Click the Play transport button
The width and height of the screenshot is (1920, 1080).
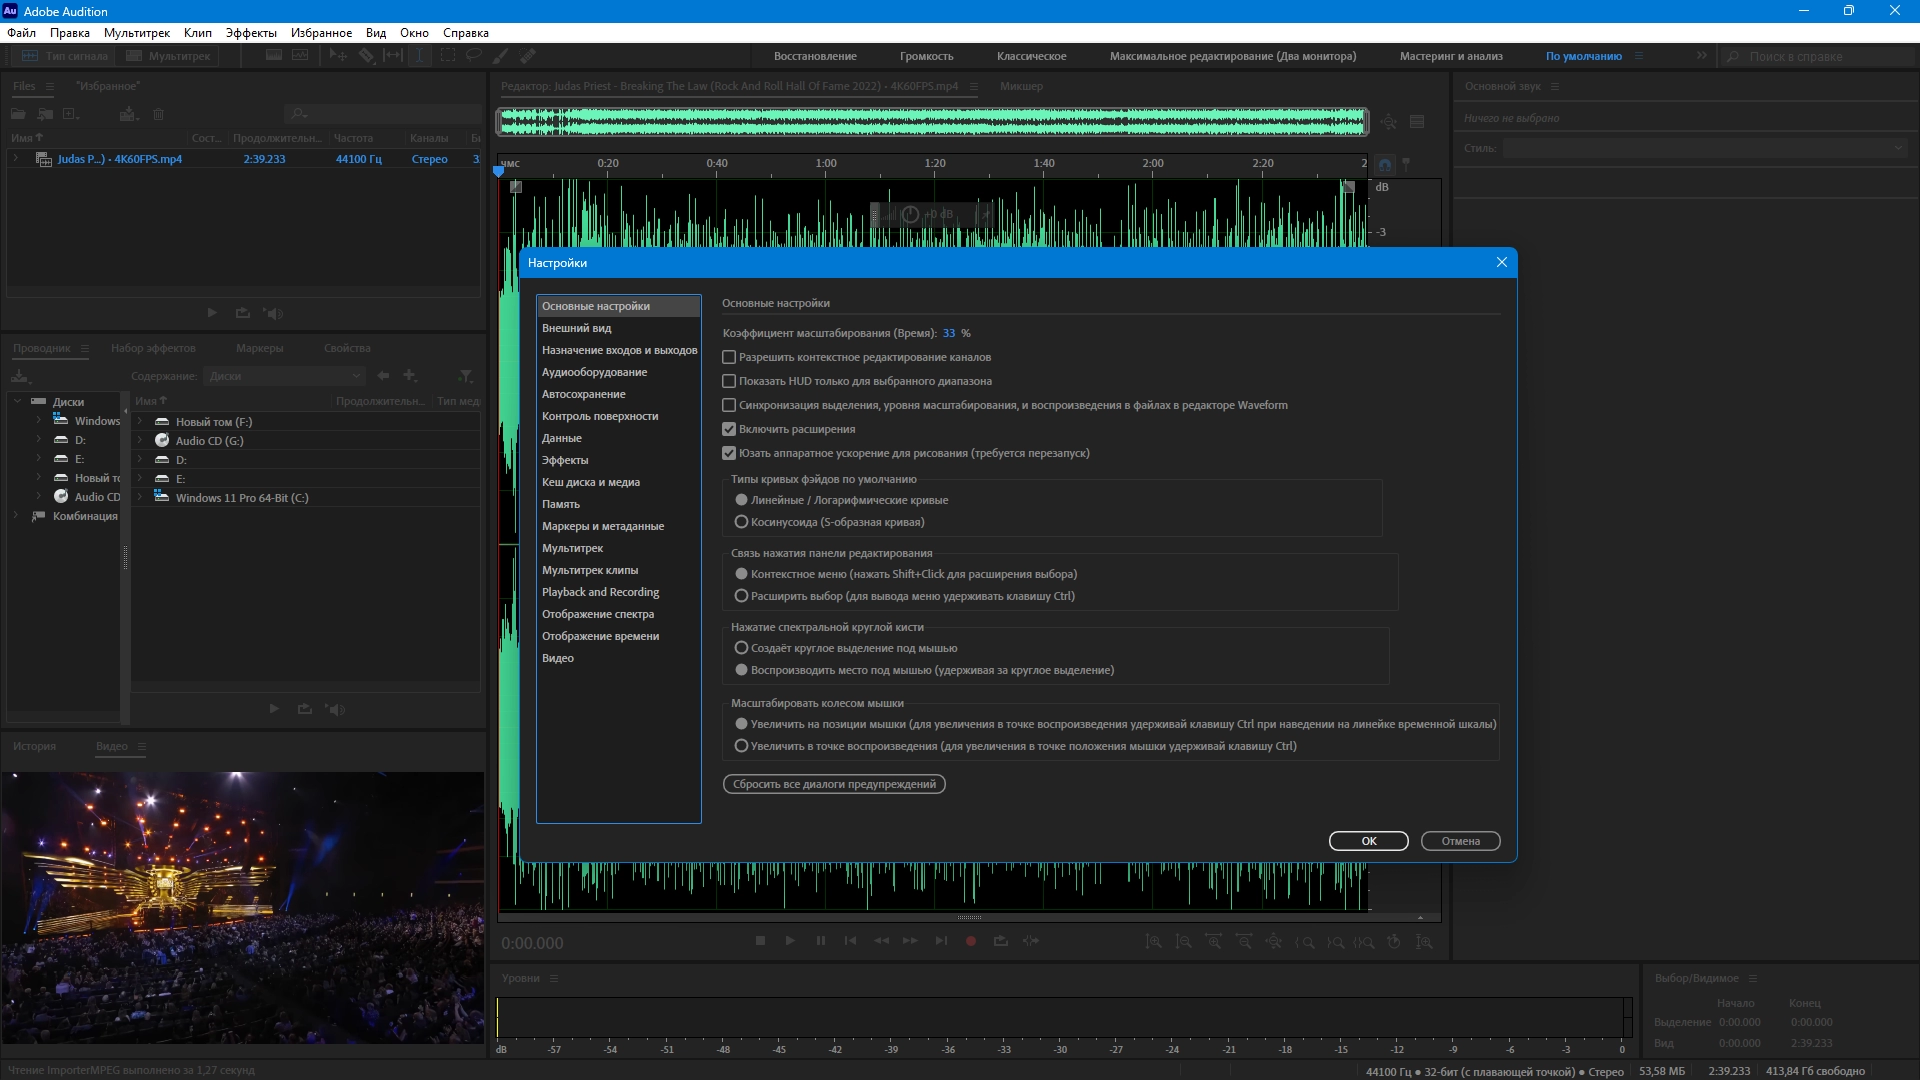pyautogui.click(x=790, y=941)
